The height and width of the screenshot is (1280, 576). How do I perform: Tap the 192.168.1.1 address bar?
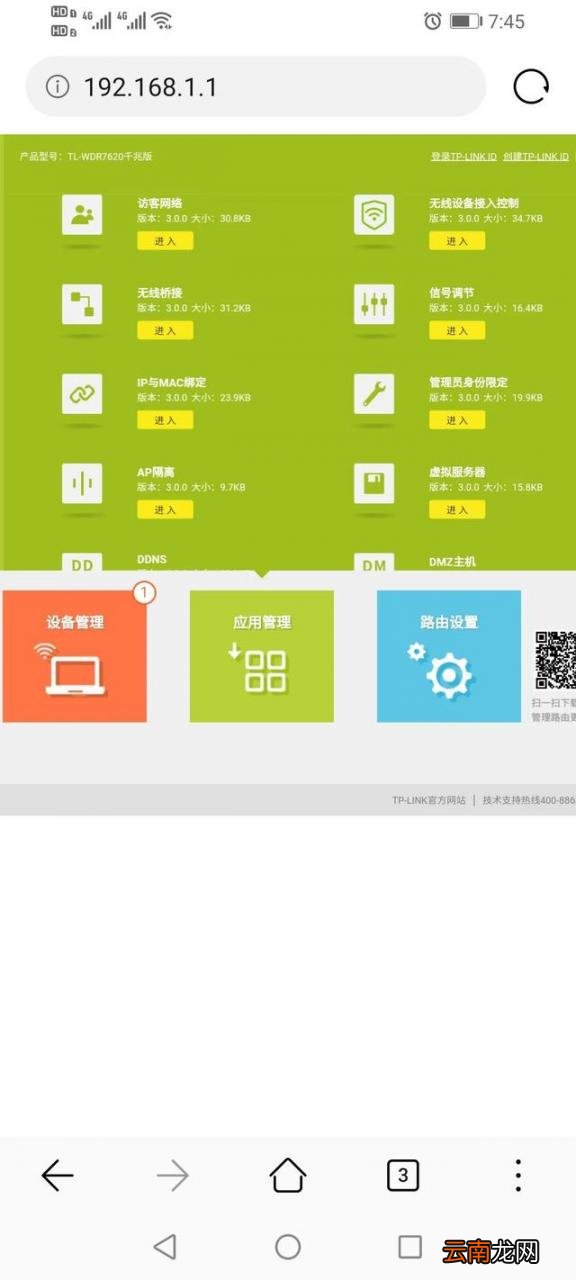click(256, 87)
